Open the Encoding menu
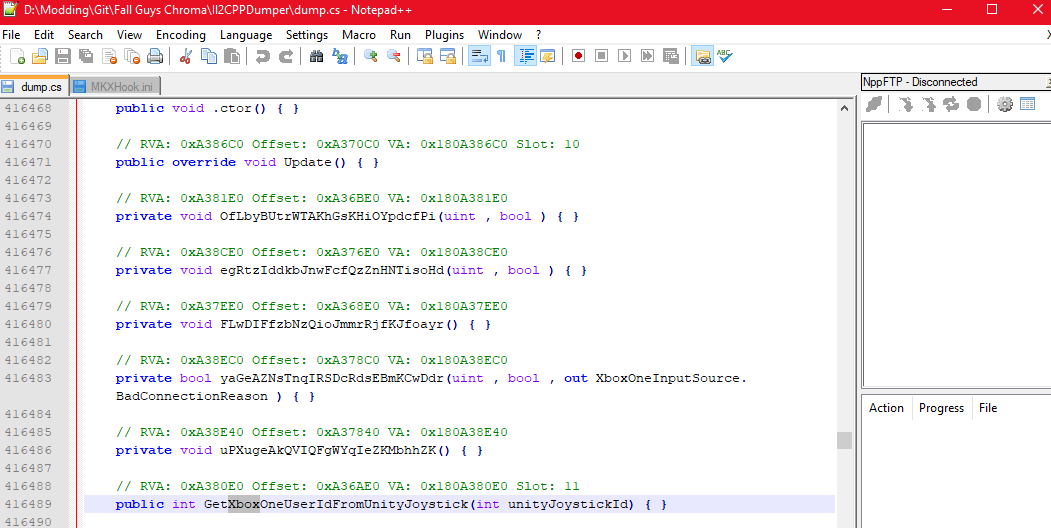The image size is (1051, 528). (181, 35)
